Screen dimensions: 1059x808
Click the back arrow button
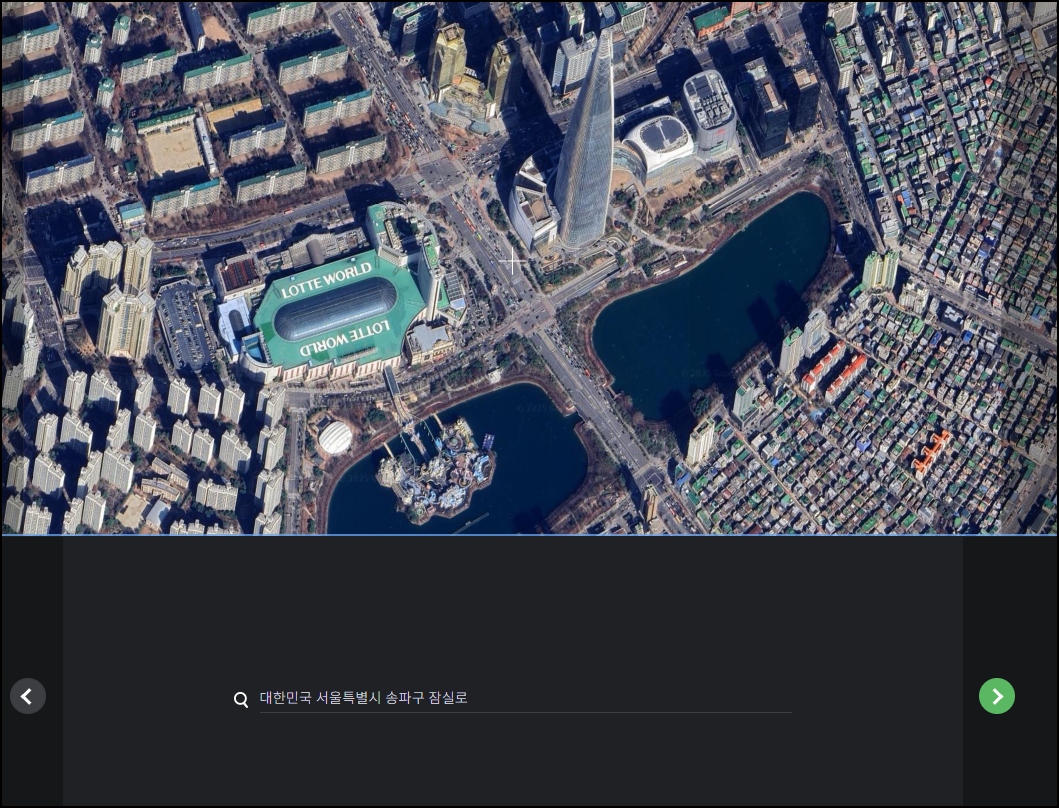(x=28, y=696)
